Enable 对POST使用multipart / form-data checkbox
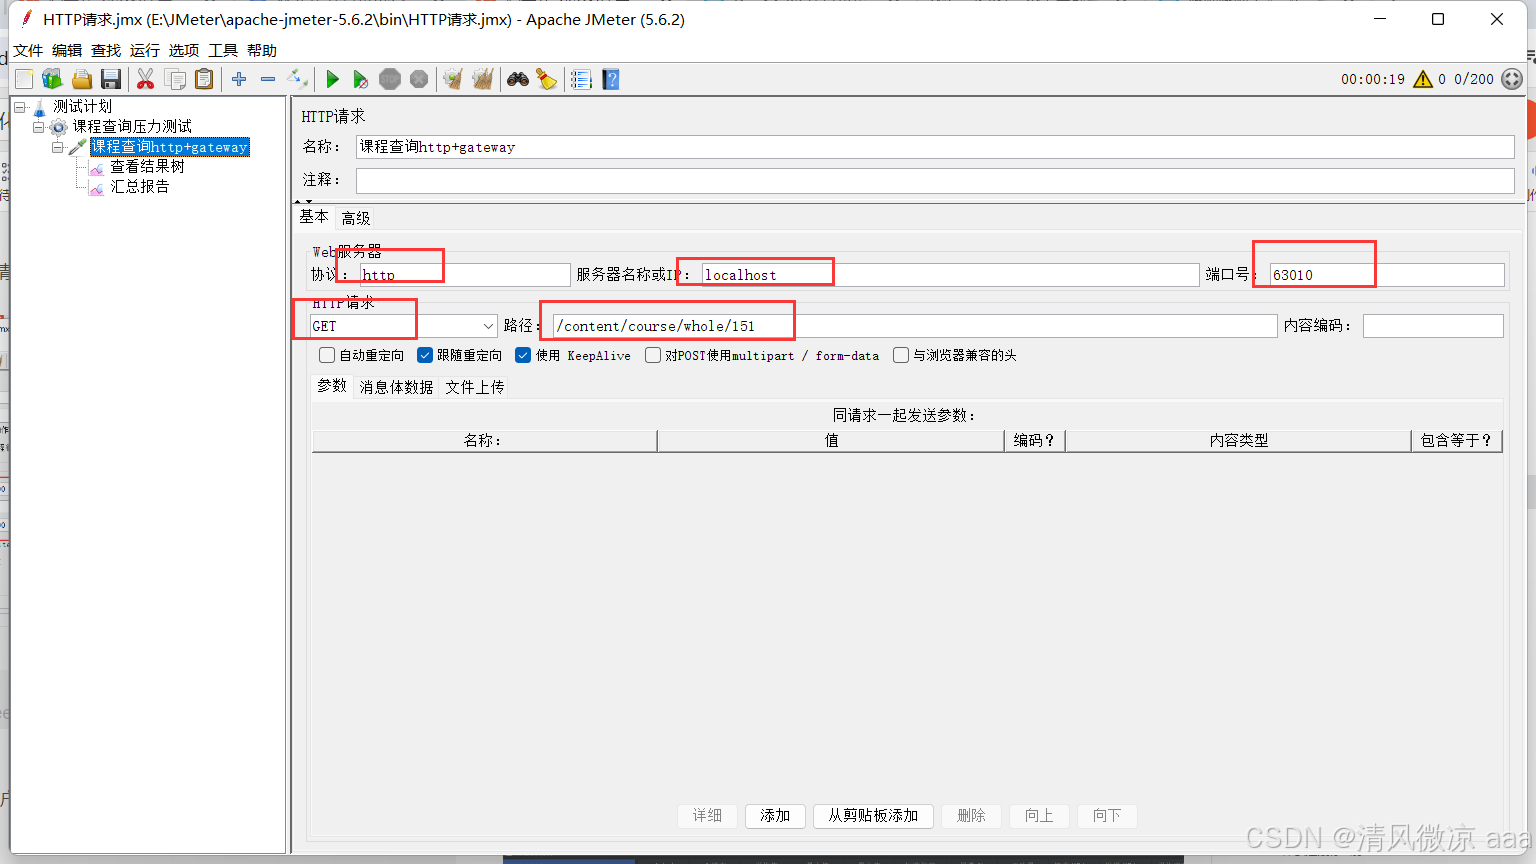 point(653,355)
